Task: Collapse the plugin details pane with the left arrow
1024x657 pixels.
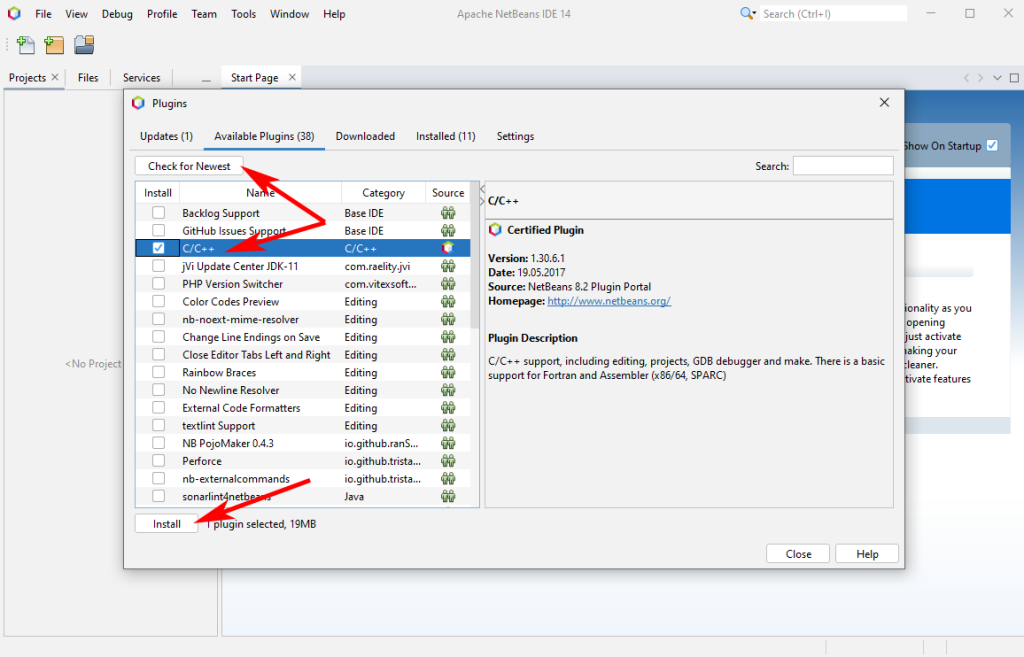Action: pyautogui.click(x=483, y=189)
